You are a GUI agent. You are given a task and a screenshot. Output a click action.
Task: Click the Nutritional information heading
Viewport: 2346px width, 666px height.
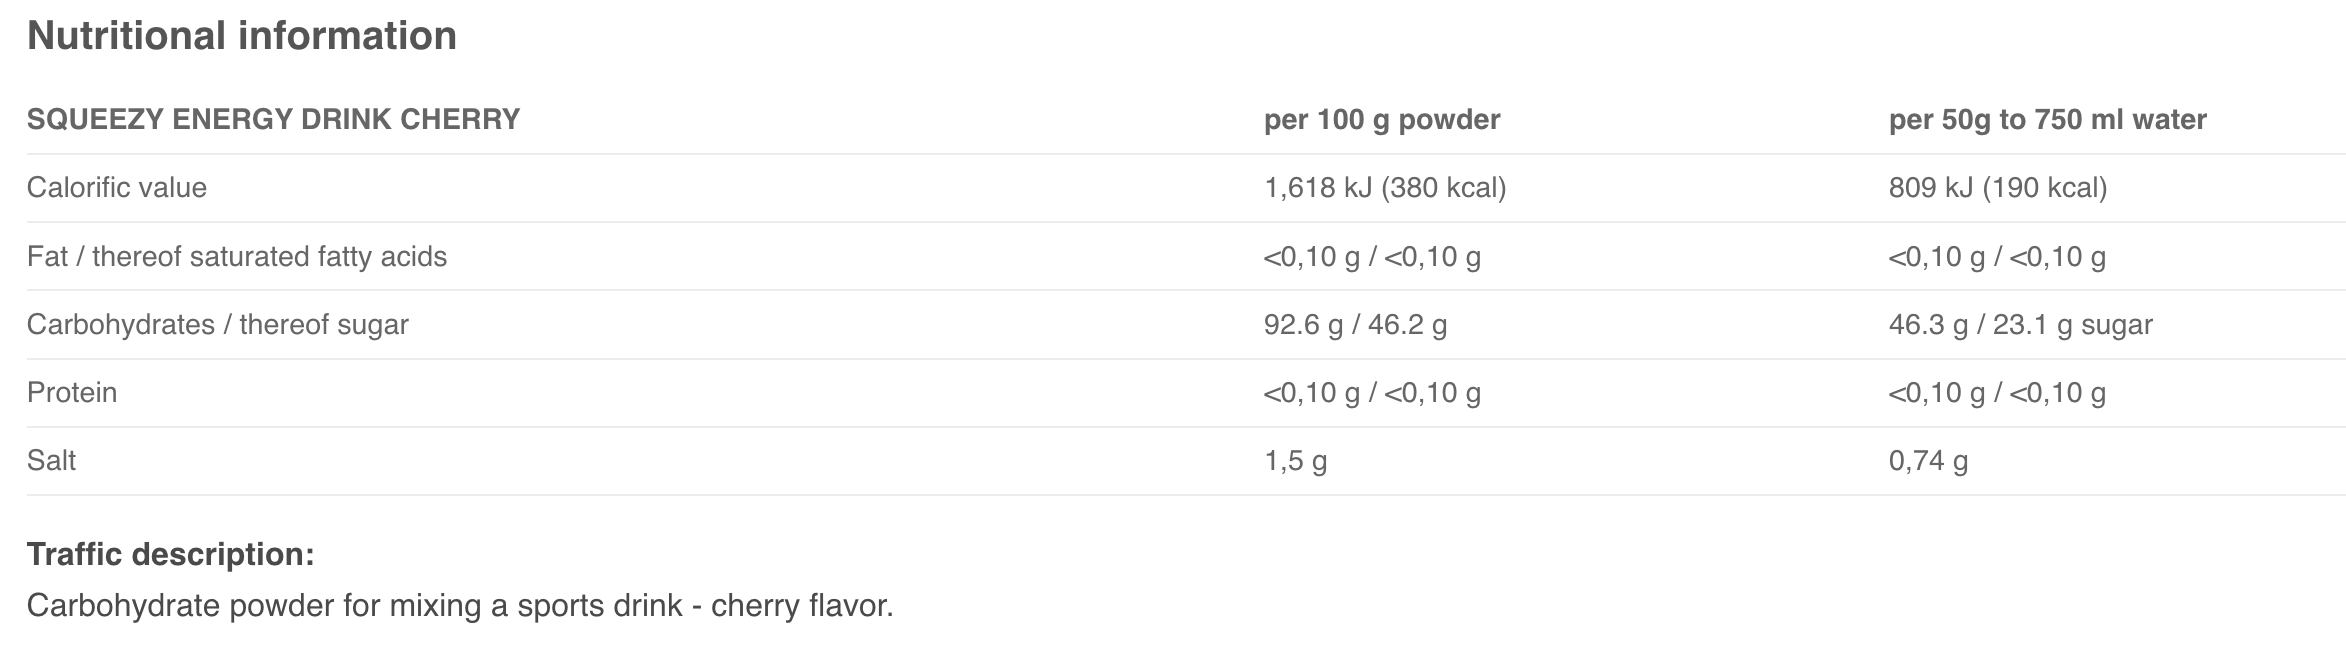[242, 36]
